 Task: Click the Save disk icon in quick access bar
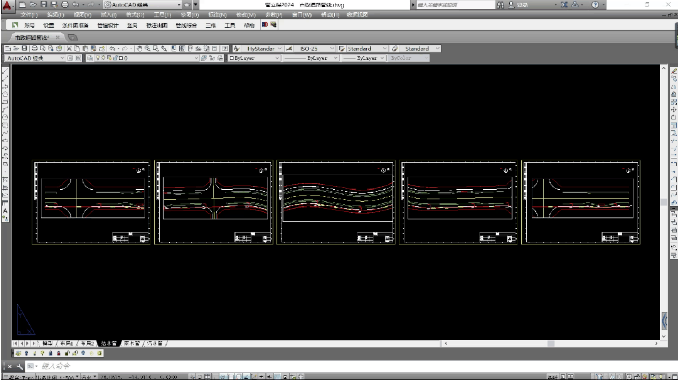pyautogui.click(x=44, y=5)
